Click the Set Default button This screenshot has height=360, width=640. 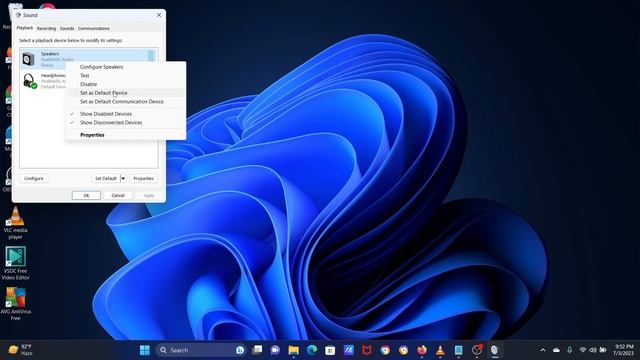[106, 178]
